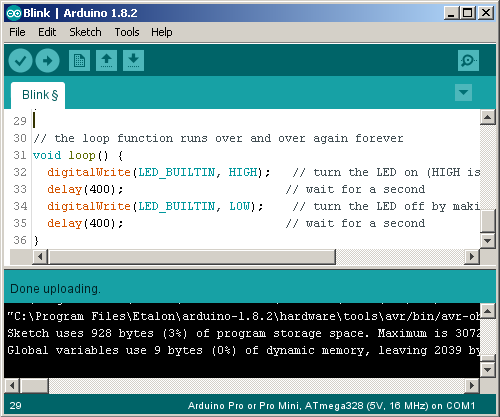Viewport: 500px width, 417px height.
Task: Click the 'Done uploading.' status message
Action: pyautogui.click(x=55, y=289)
